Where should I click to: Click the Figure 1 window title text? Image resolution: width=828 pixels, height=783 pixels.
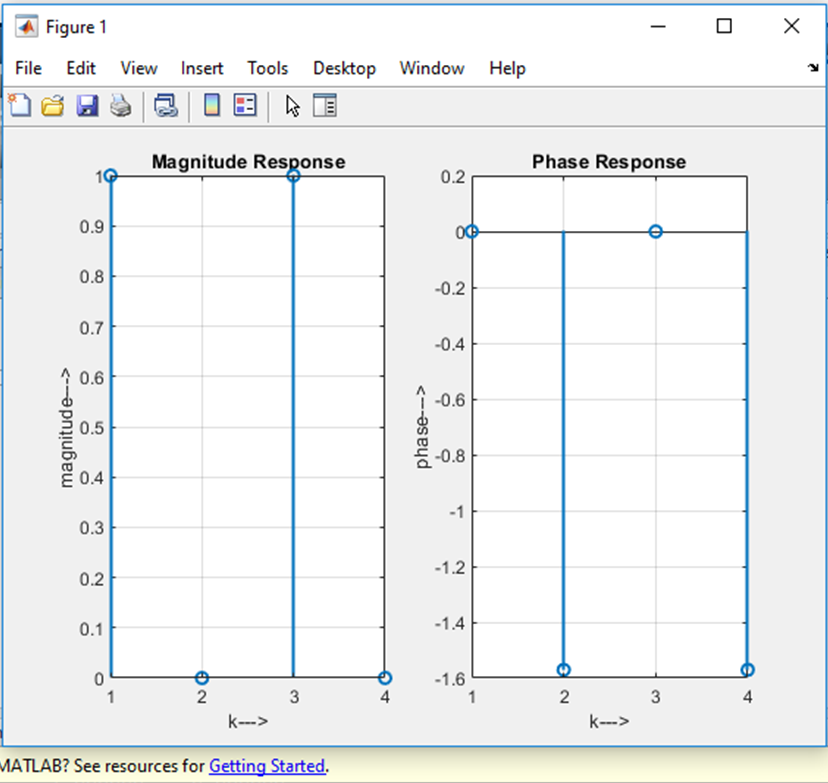[x=76, y=27]
